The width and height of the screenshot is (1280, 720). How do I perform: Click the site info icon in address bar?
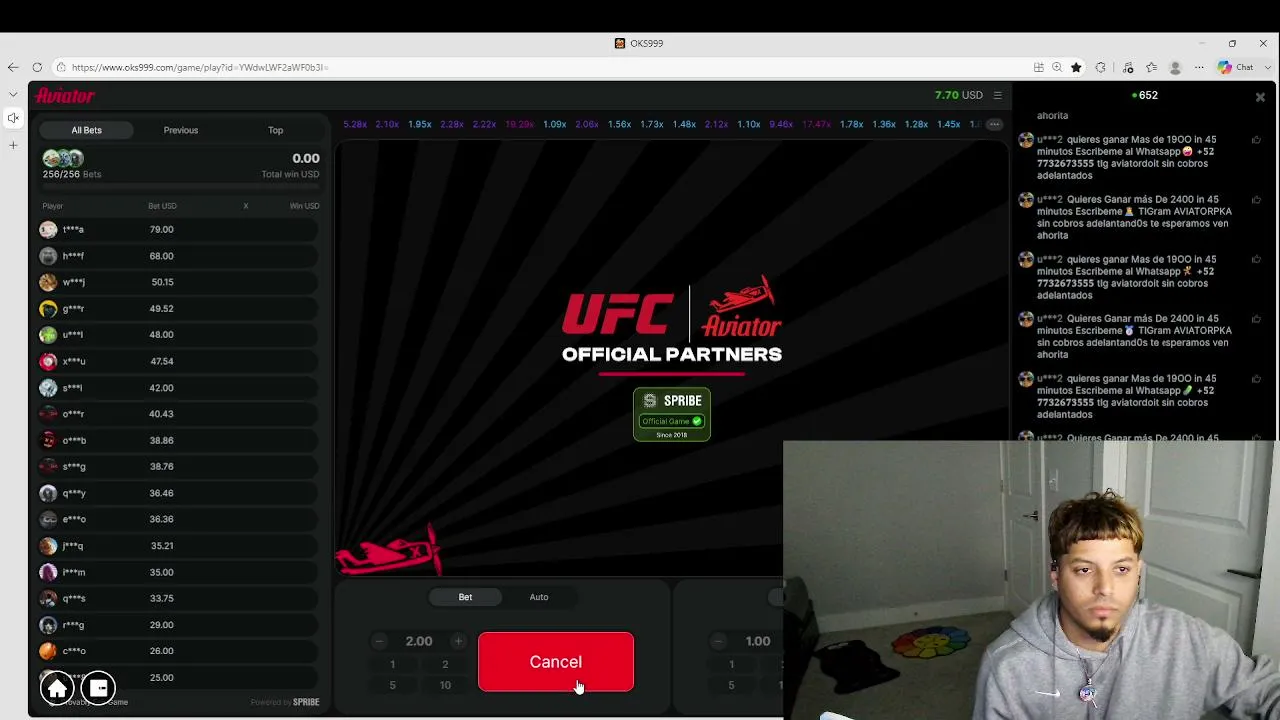click(61, 67)
